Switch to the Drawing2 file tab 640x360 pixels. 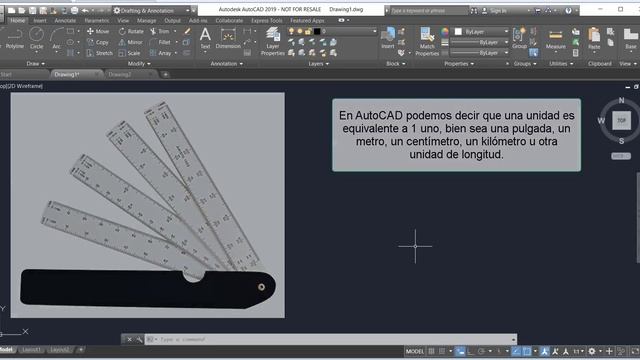point(120,75)
